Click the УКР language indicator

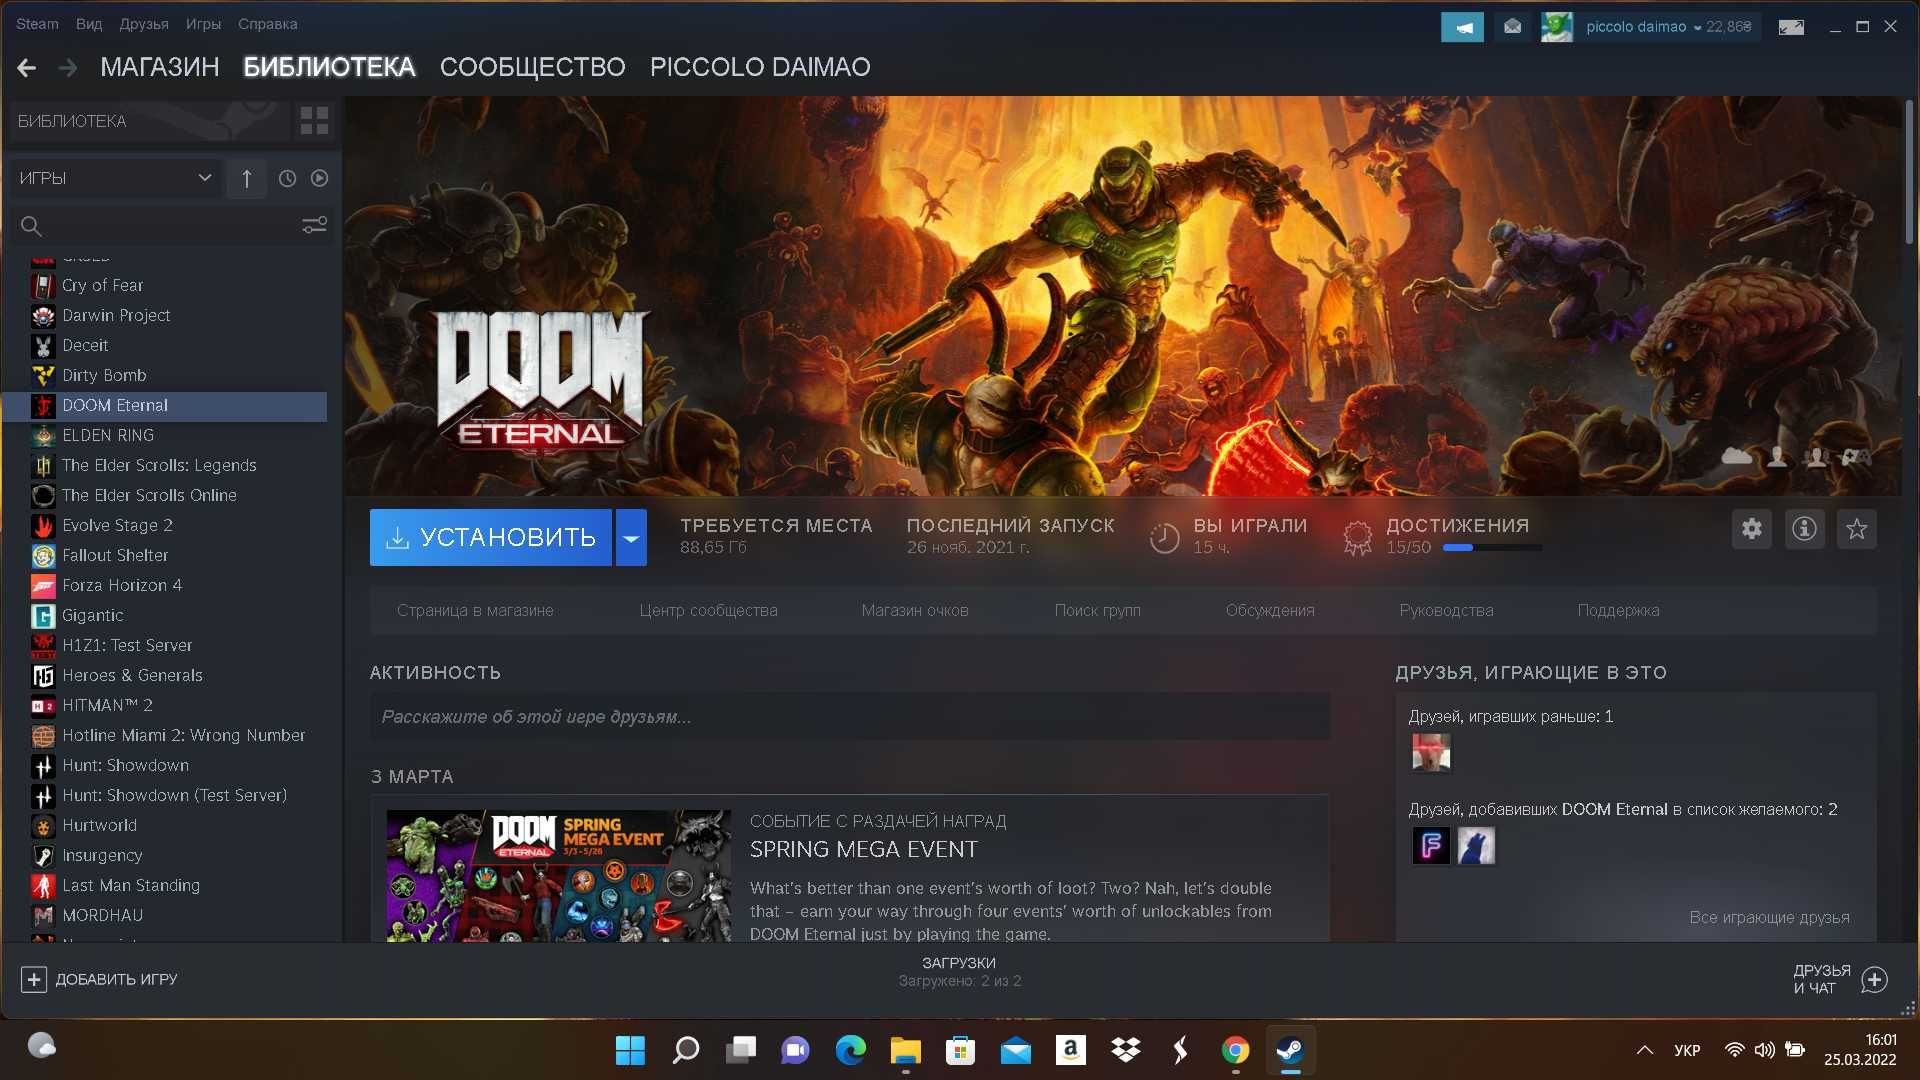[1687, 1050]
